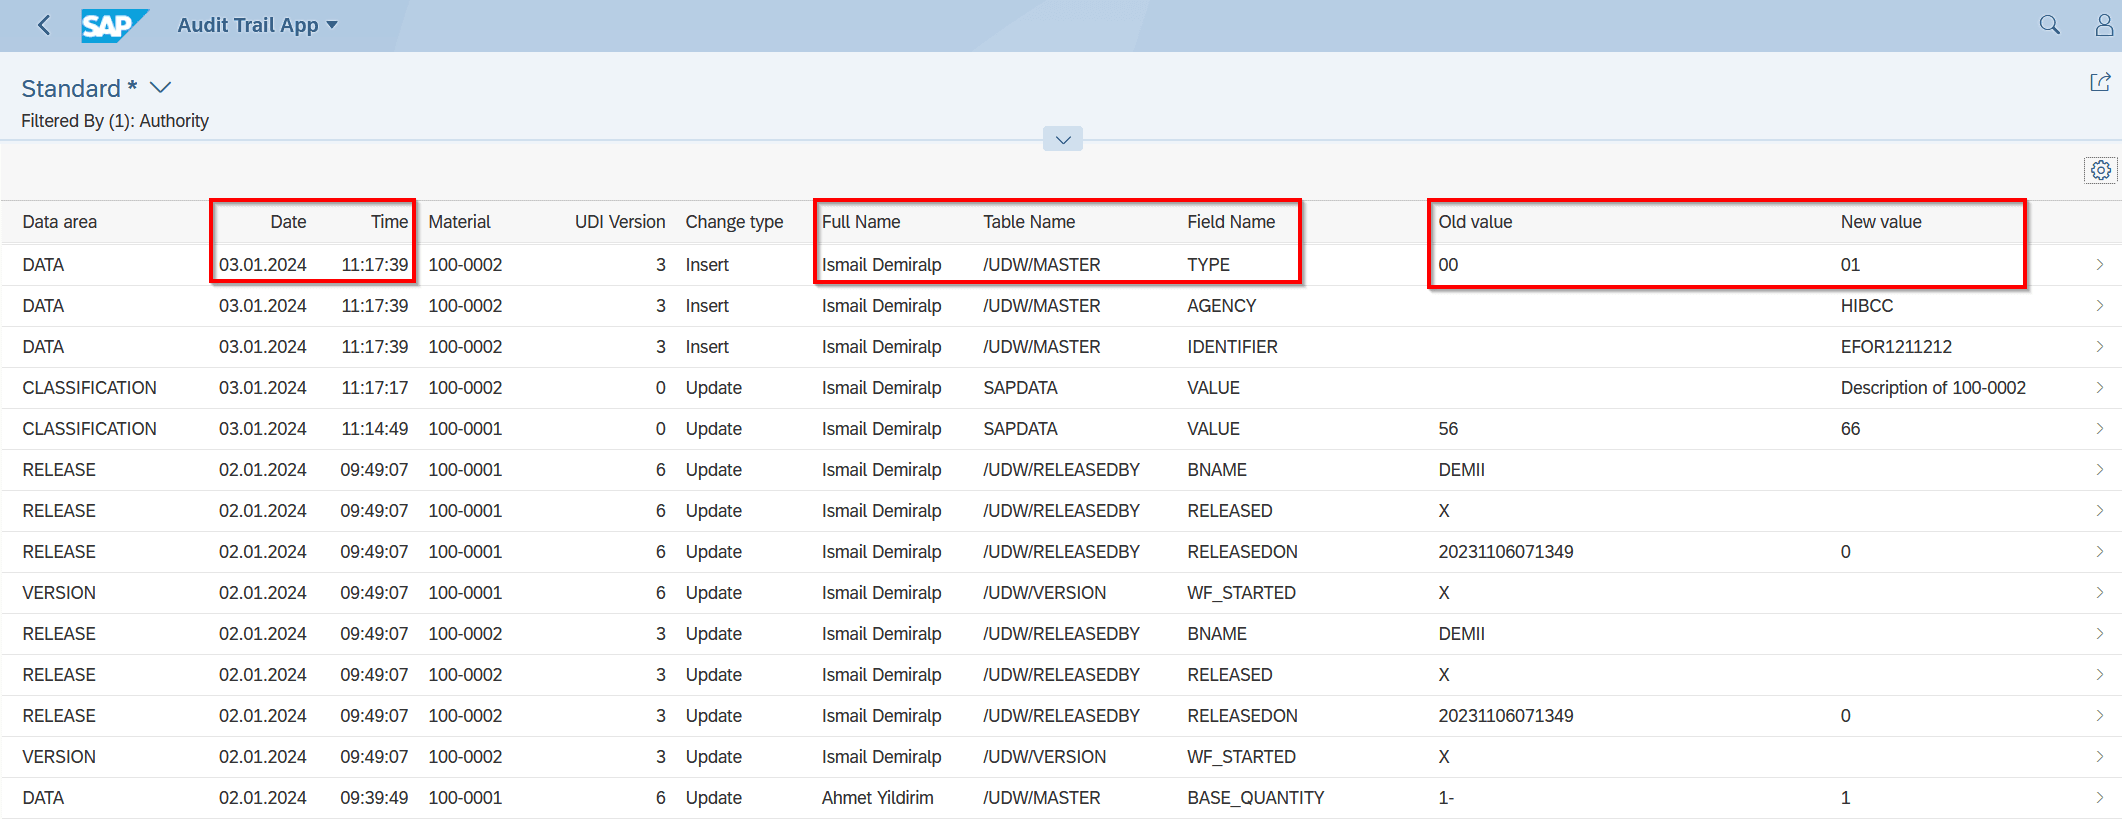The width and height of the screenshot is (2122, 819).
Task: Click the New value column header
Action: tap(1881, 222)
